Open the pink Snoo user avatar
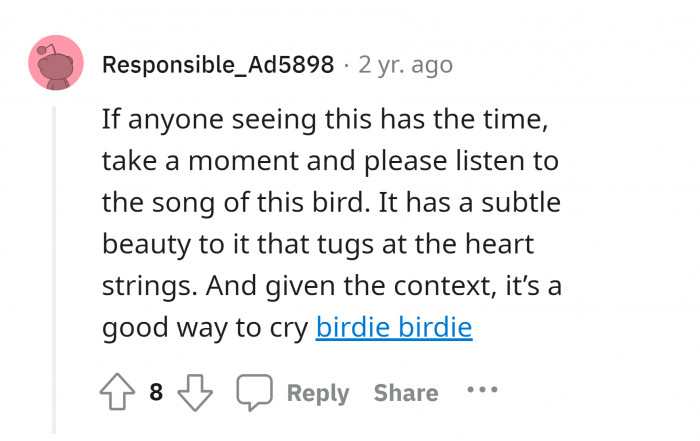Screen dimensions: 700x441 point(56,64)
